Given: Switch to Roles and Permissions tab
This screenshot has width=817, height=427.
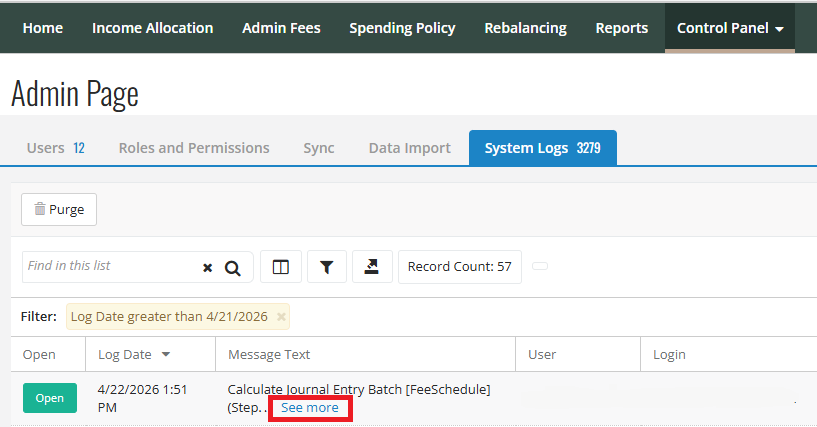Looking at the screenshot, I should 194,148.
